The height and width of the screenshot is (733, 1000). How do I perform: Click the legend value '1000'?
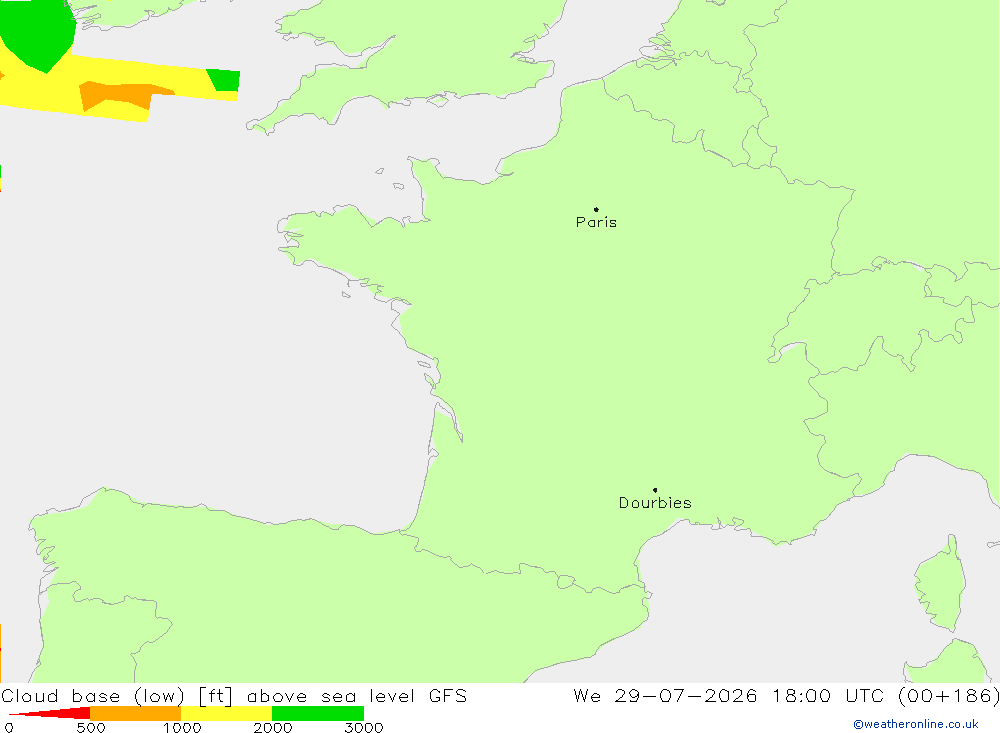[182, 727]
